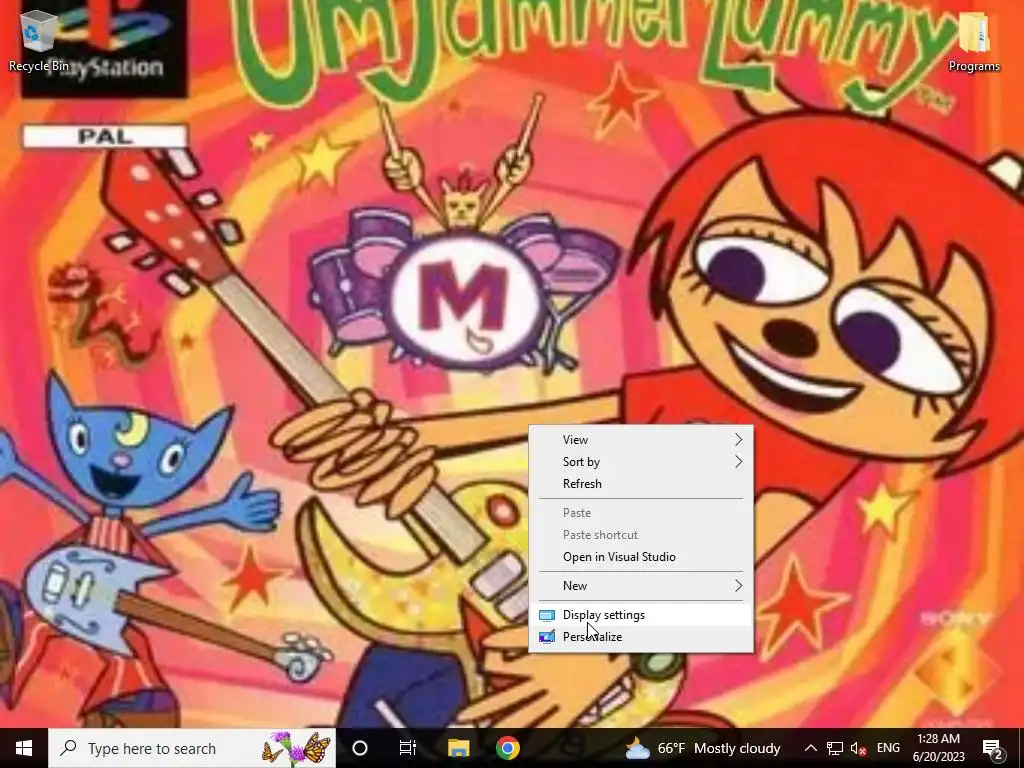Open the Action Center notifications icon
The image size is (1024, 768).
[993, 748]
